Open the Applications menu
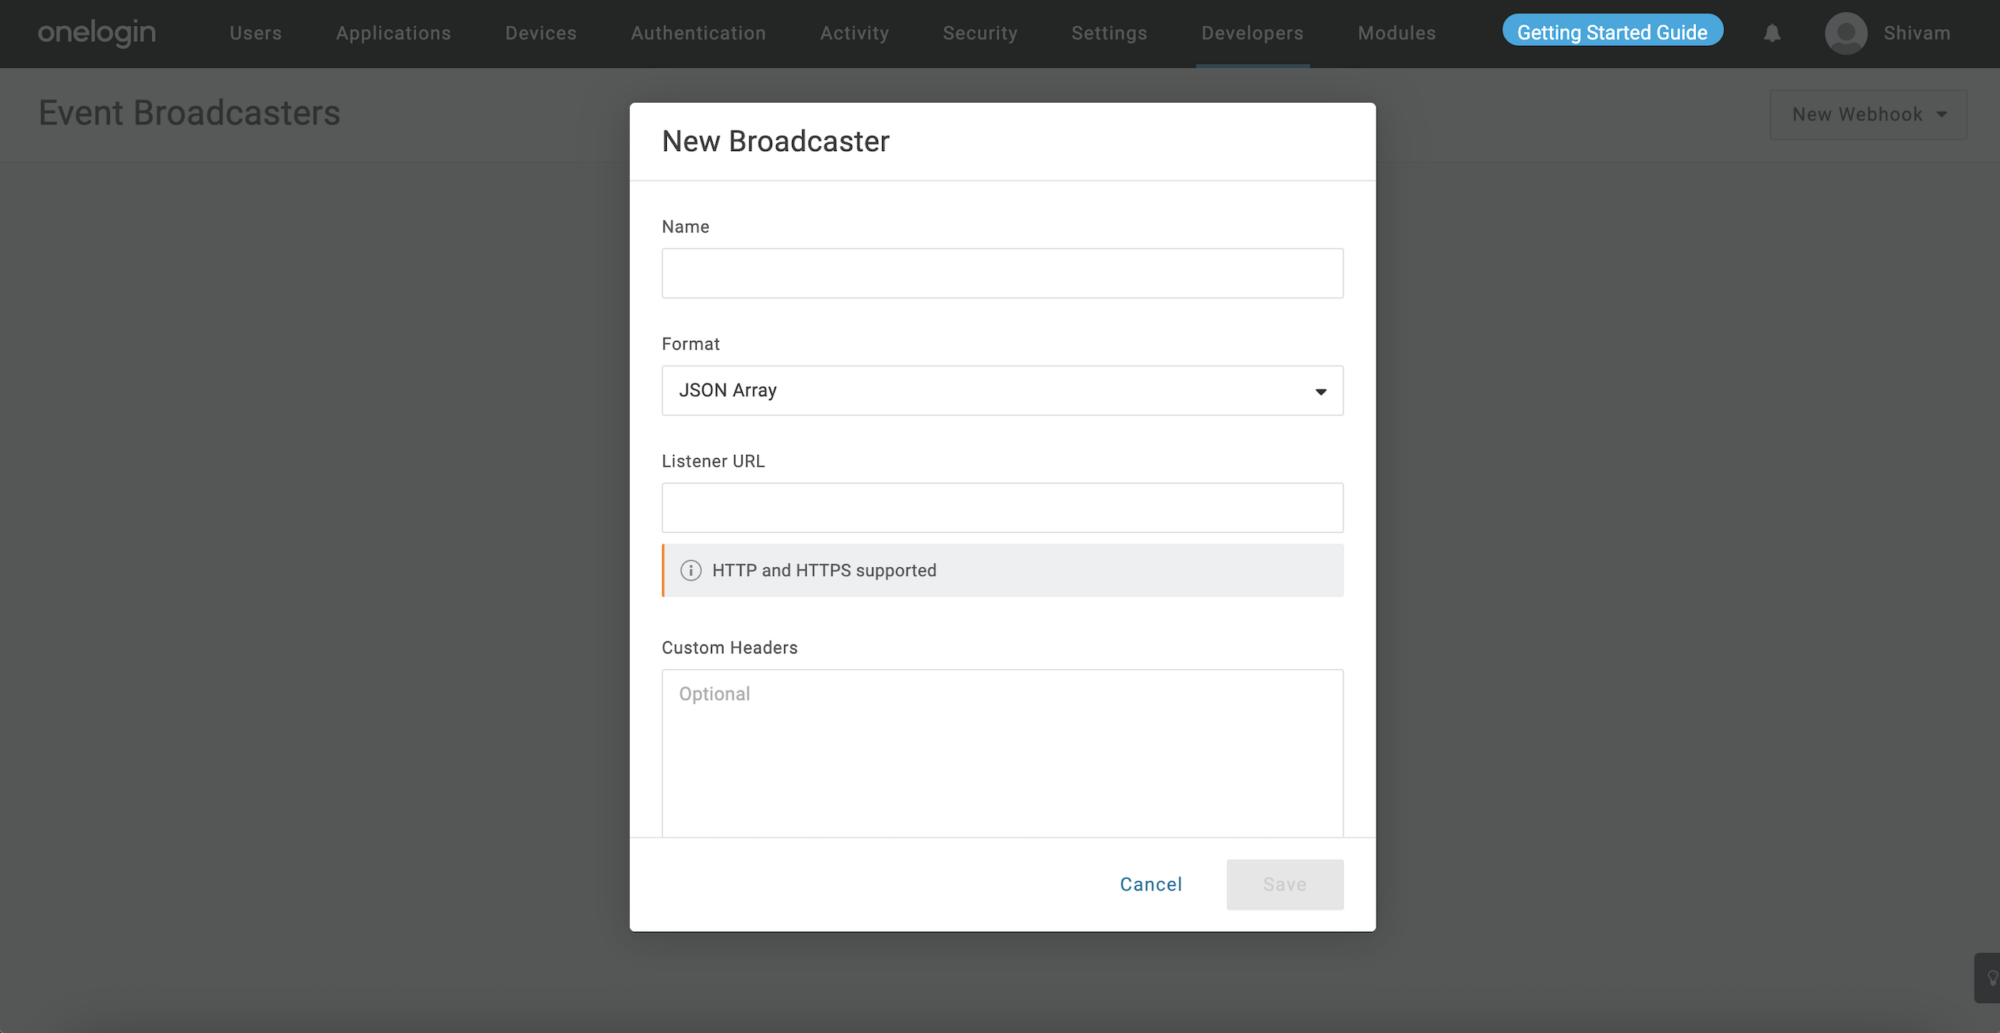2000x1033 pixels. point(393,33)
